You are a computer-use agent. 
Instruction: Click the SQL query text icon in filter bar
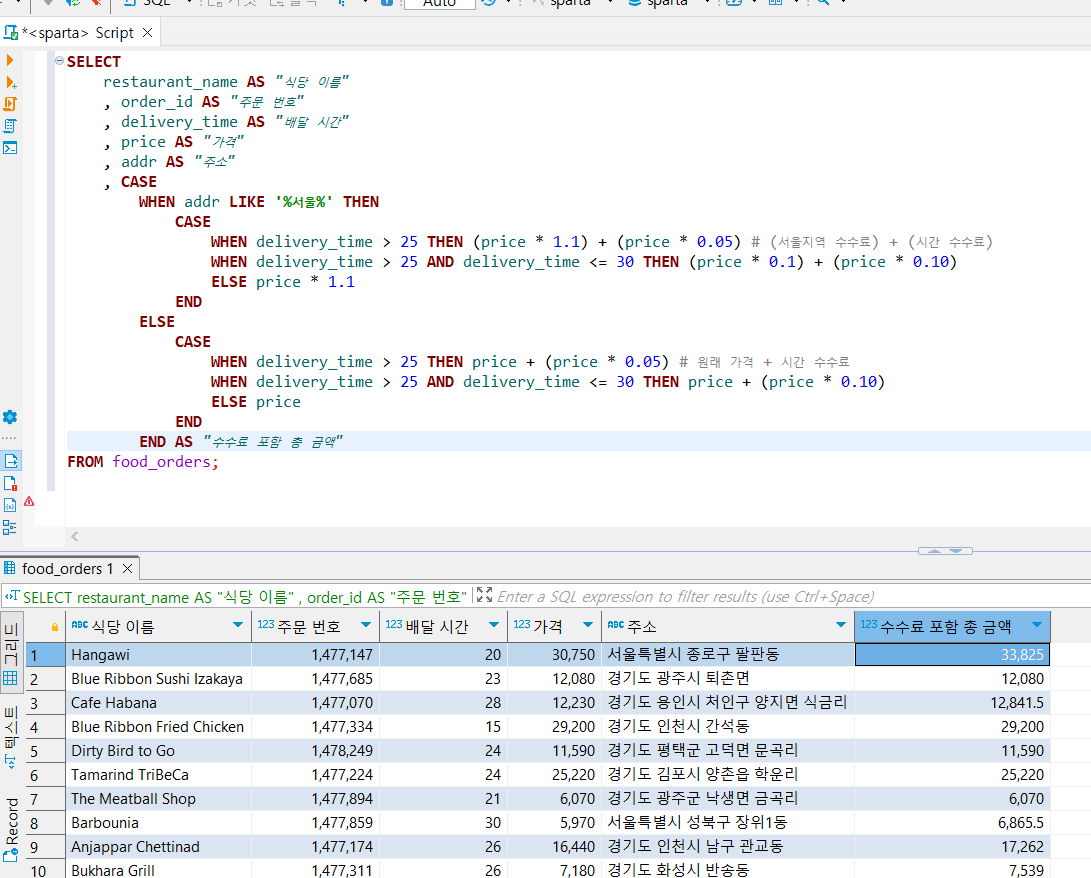(x=12, y=596)
